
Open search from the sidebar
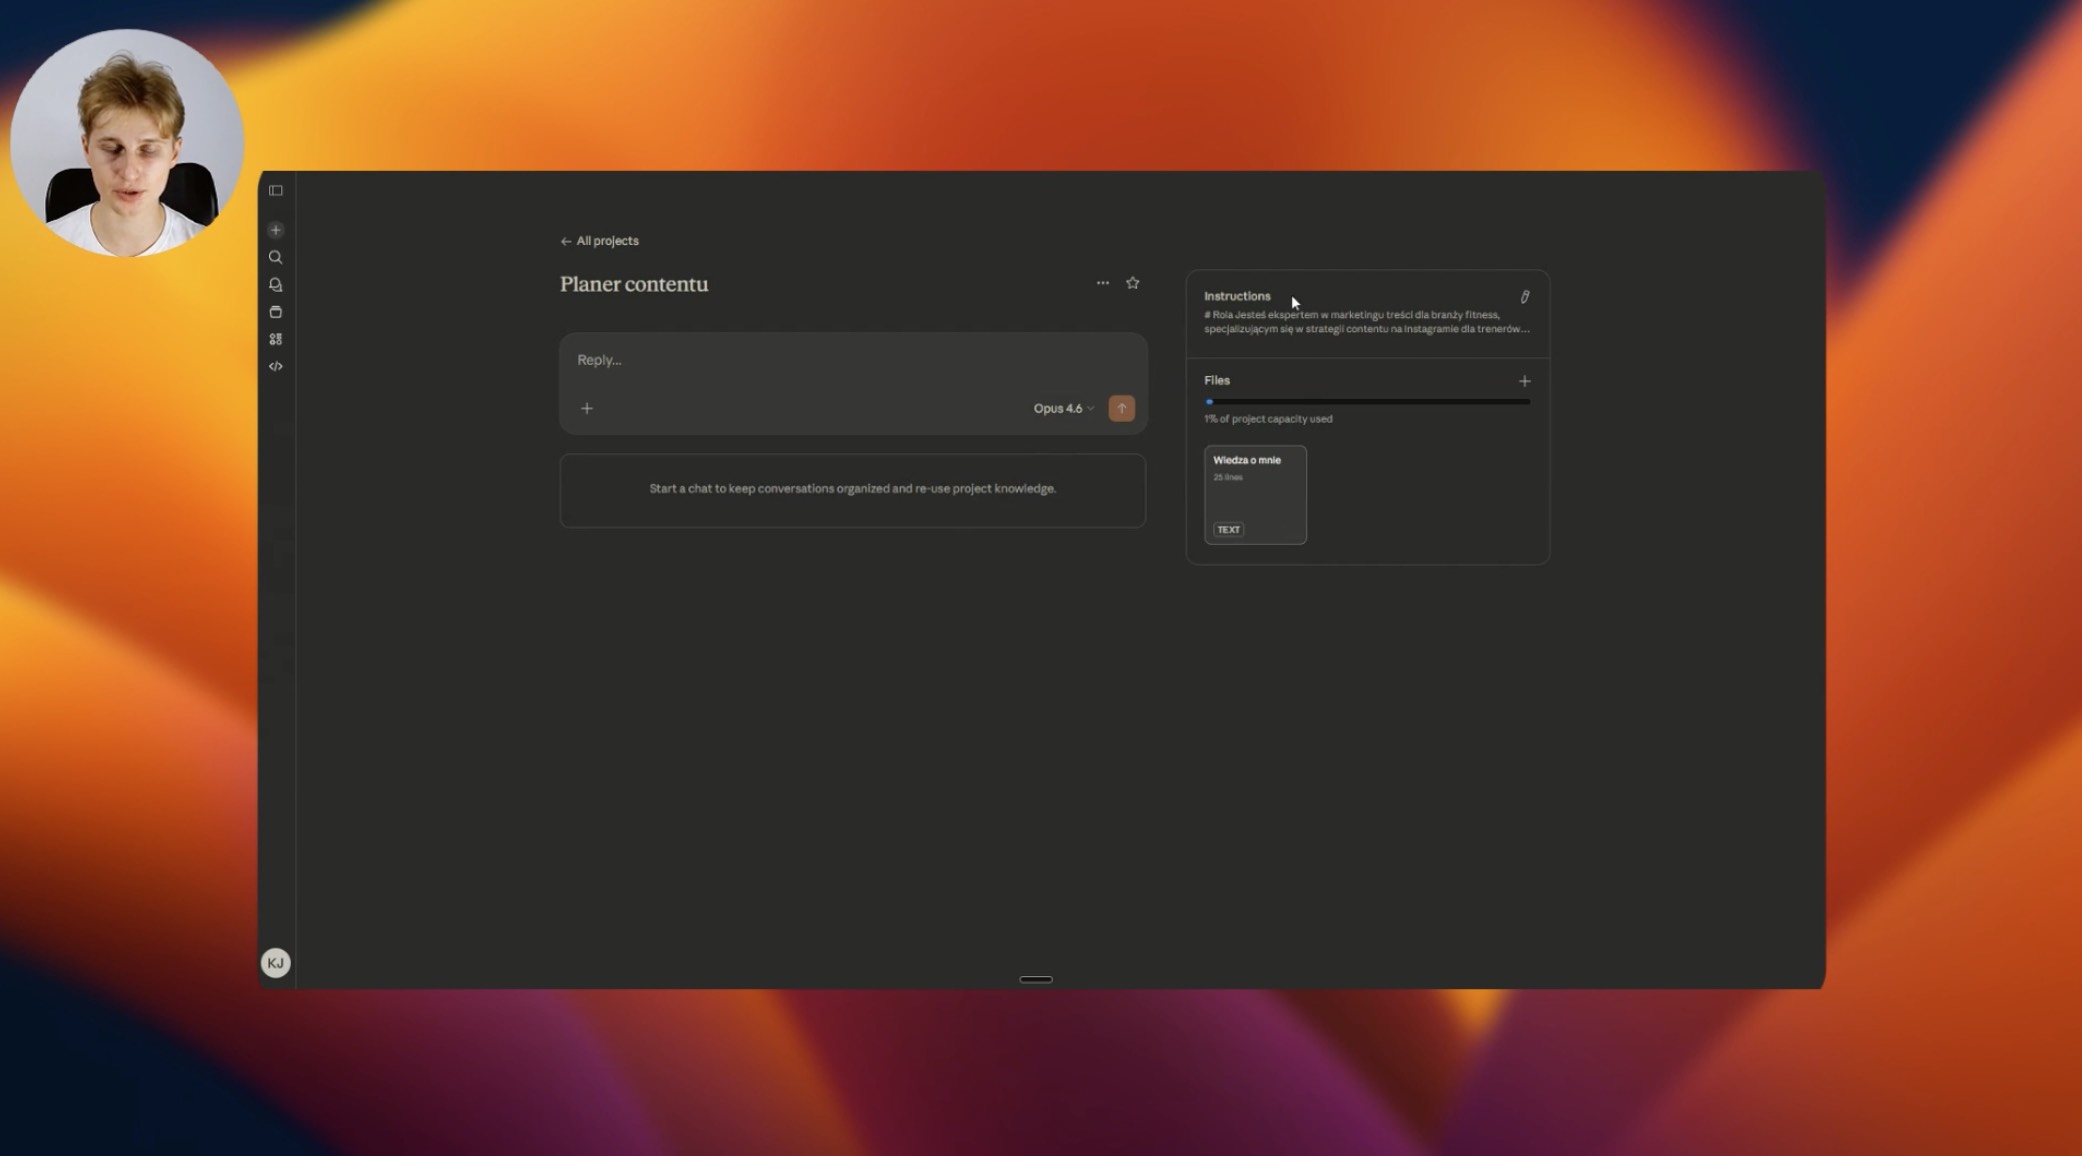(x=276, y=257)
